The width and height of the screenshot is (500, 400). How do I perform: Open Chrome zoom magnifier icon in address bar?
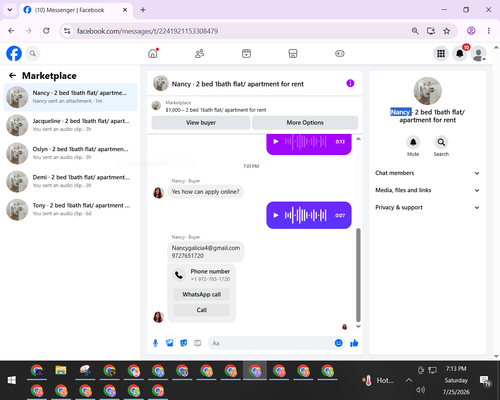[x=415, y=31]
